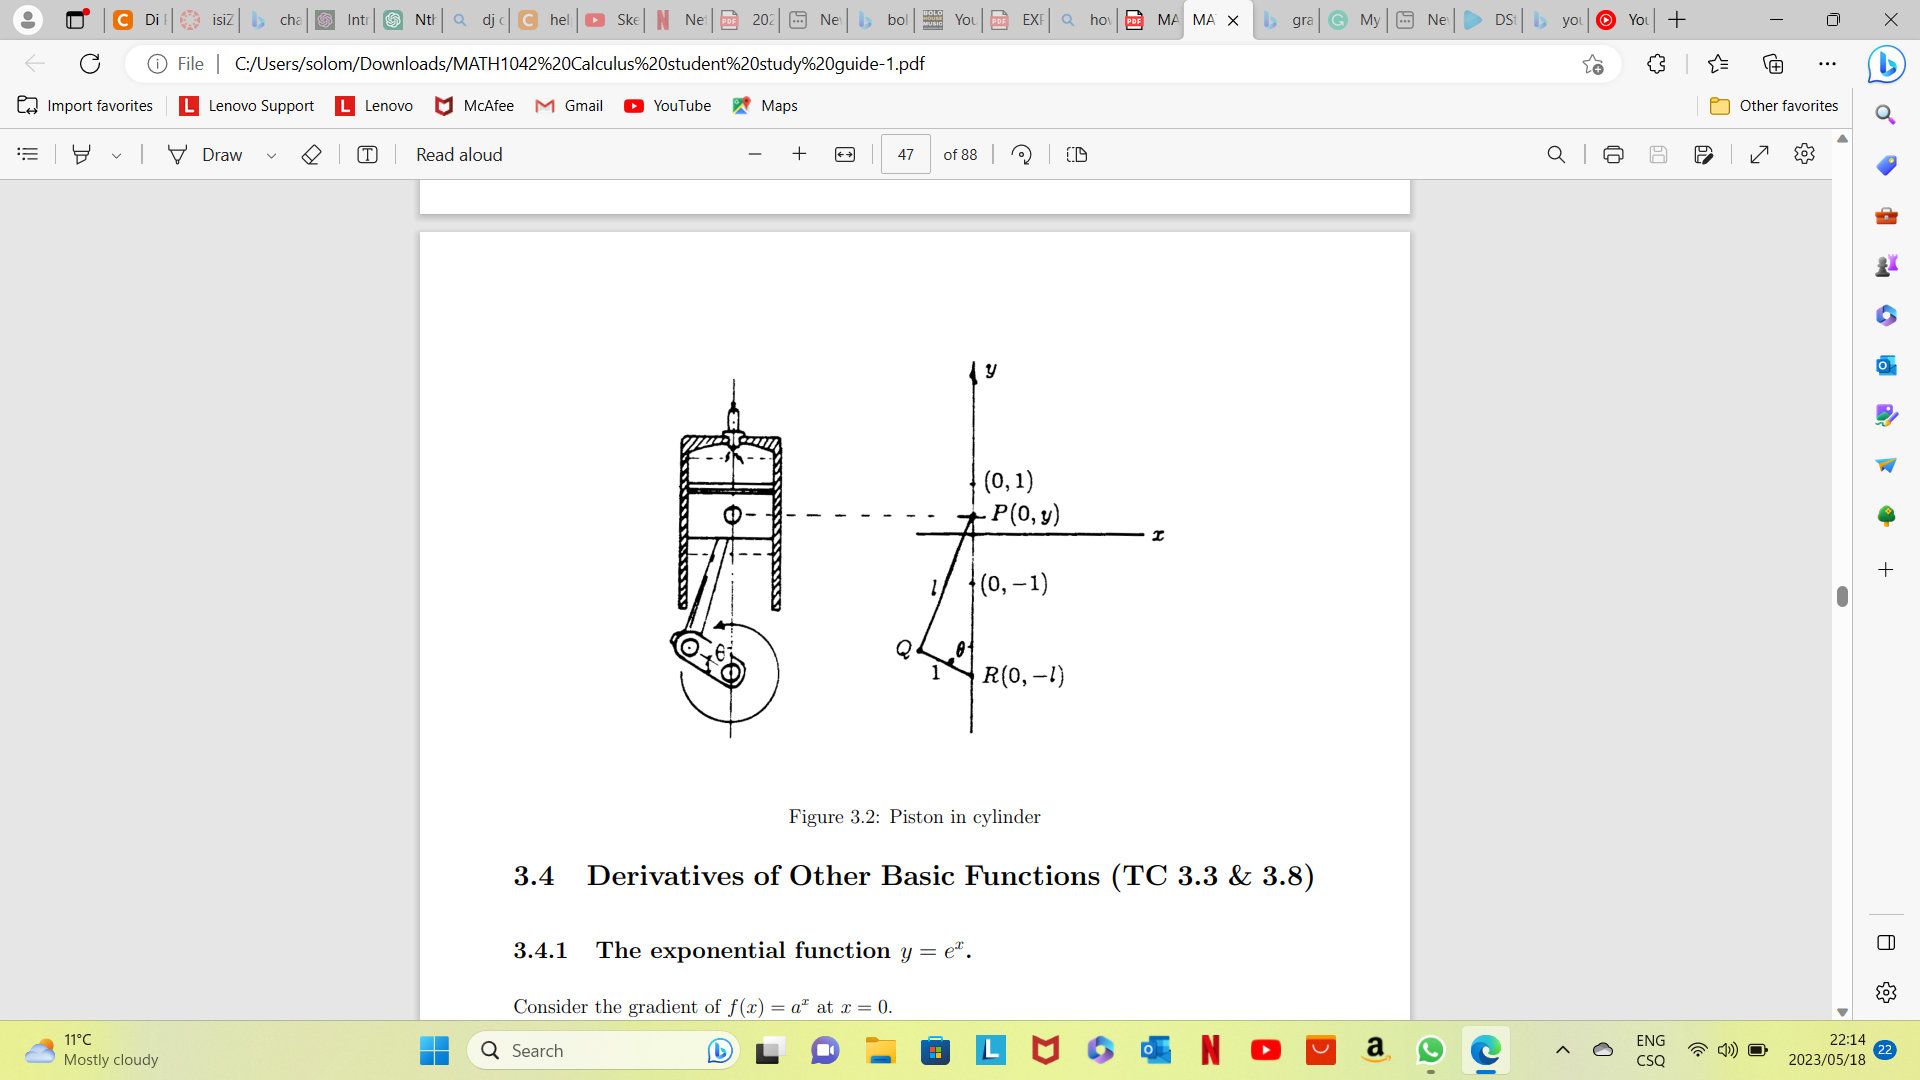Open the PDF in full screen
The width and height of the screenshot is (1920, 1080).
[1760, 154]
